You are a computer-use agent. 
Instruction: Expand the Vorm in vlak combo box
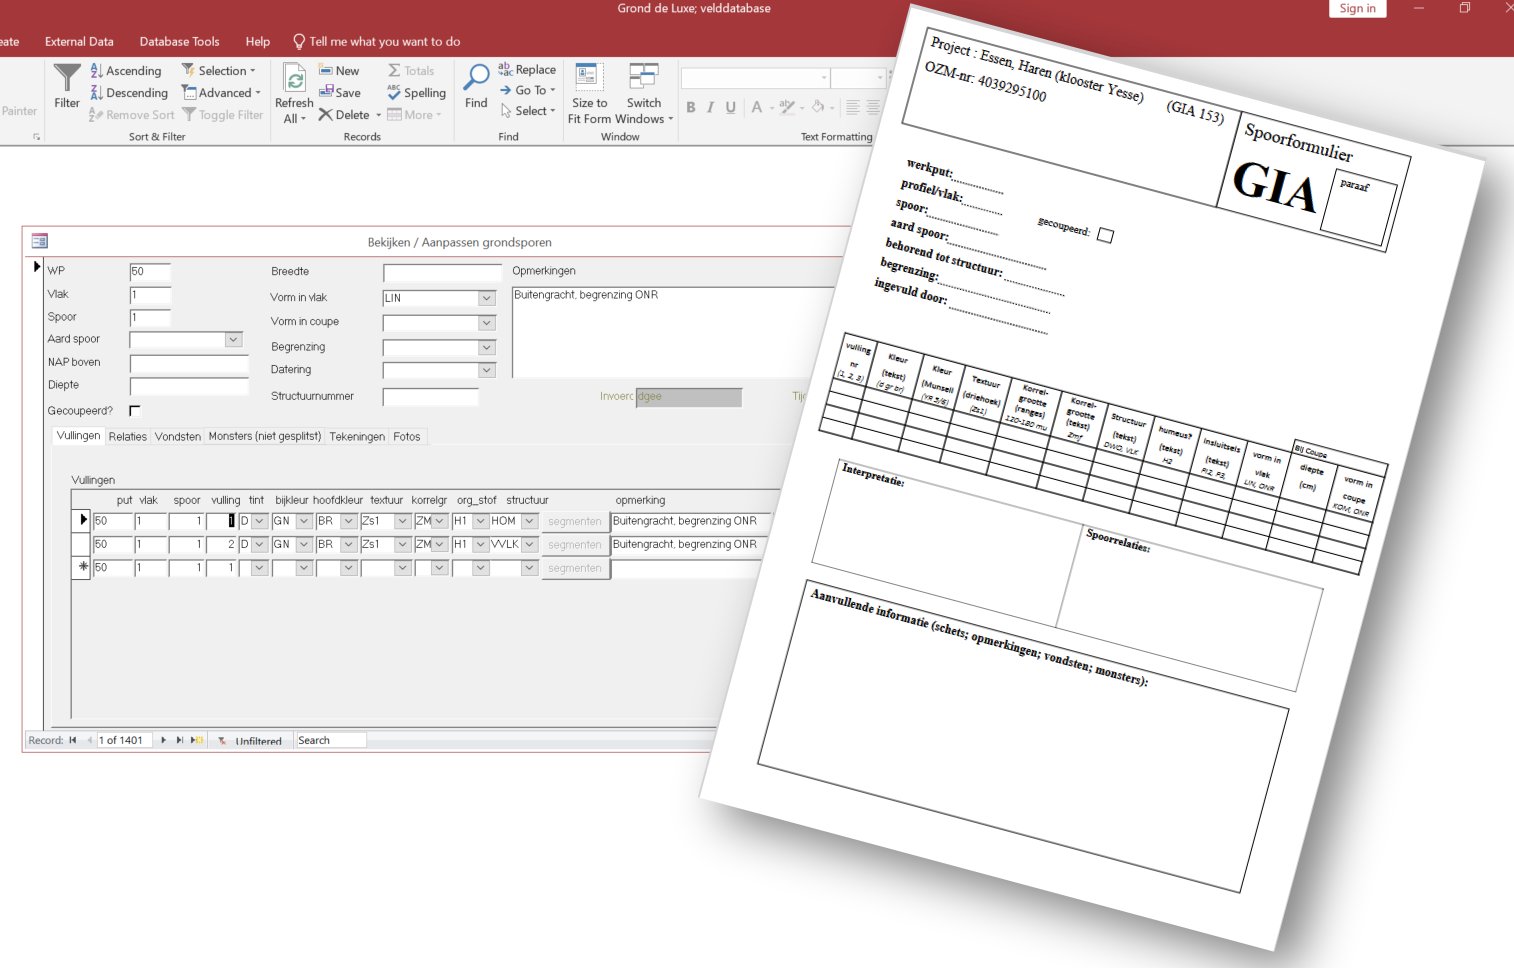click(486, 298)
